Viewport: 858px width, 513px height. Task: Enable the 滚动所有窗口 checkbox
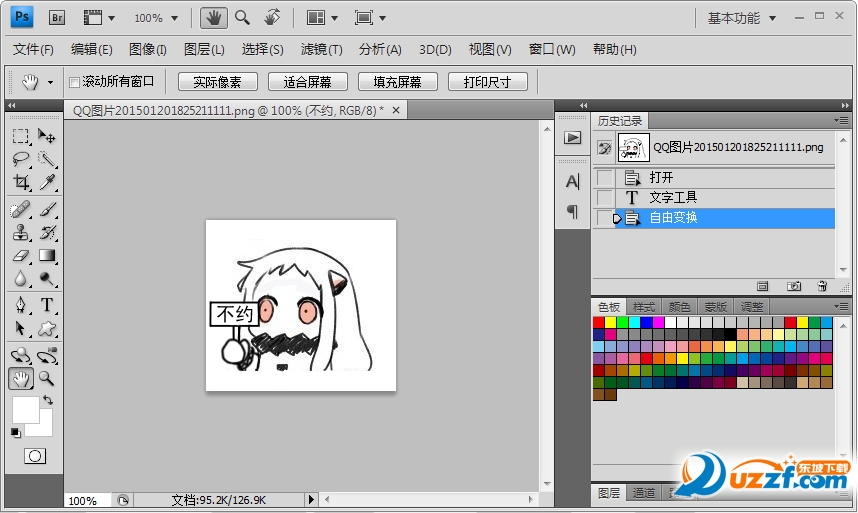[74, 82]
